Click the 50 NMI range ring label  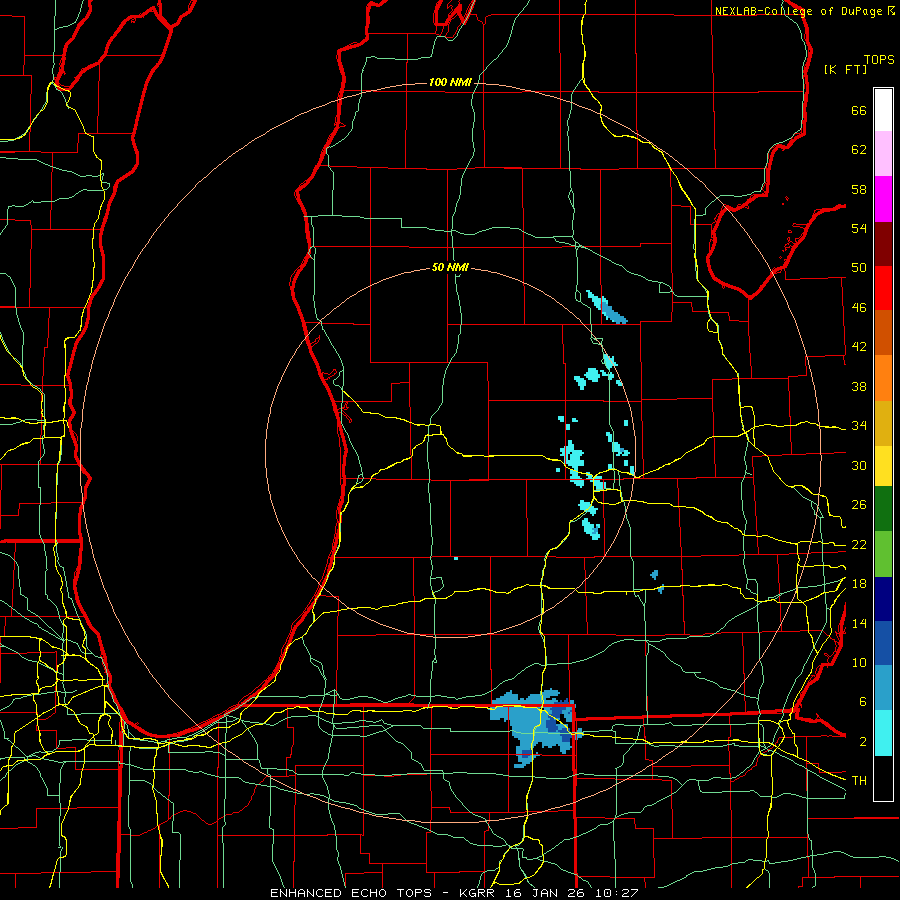pos(450,267)
